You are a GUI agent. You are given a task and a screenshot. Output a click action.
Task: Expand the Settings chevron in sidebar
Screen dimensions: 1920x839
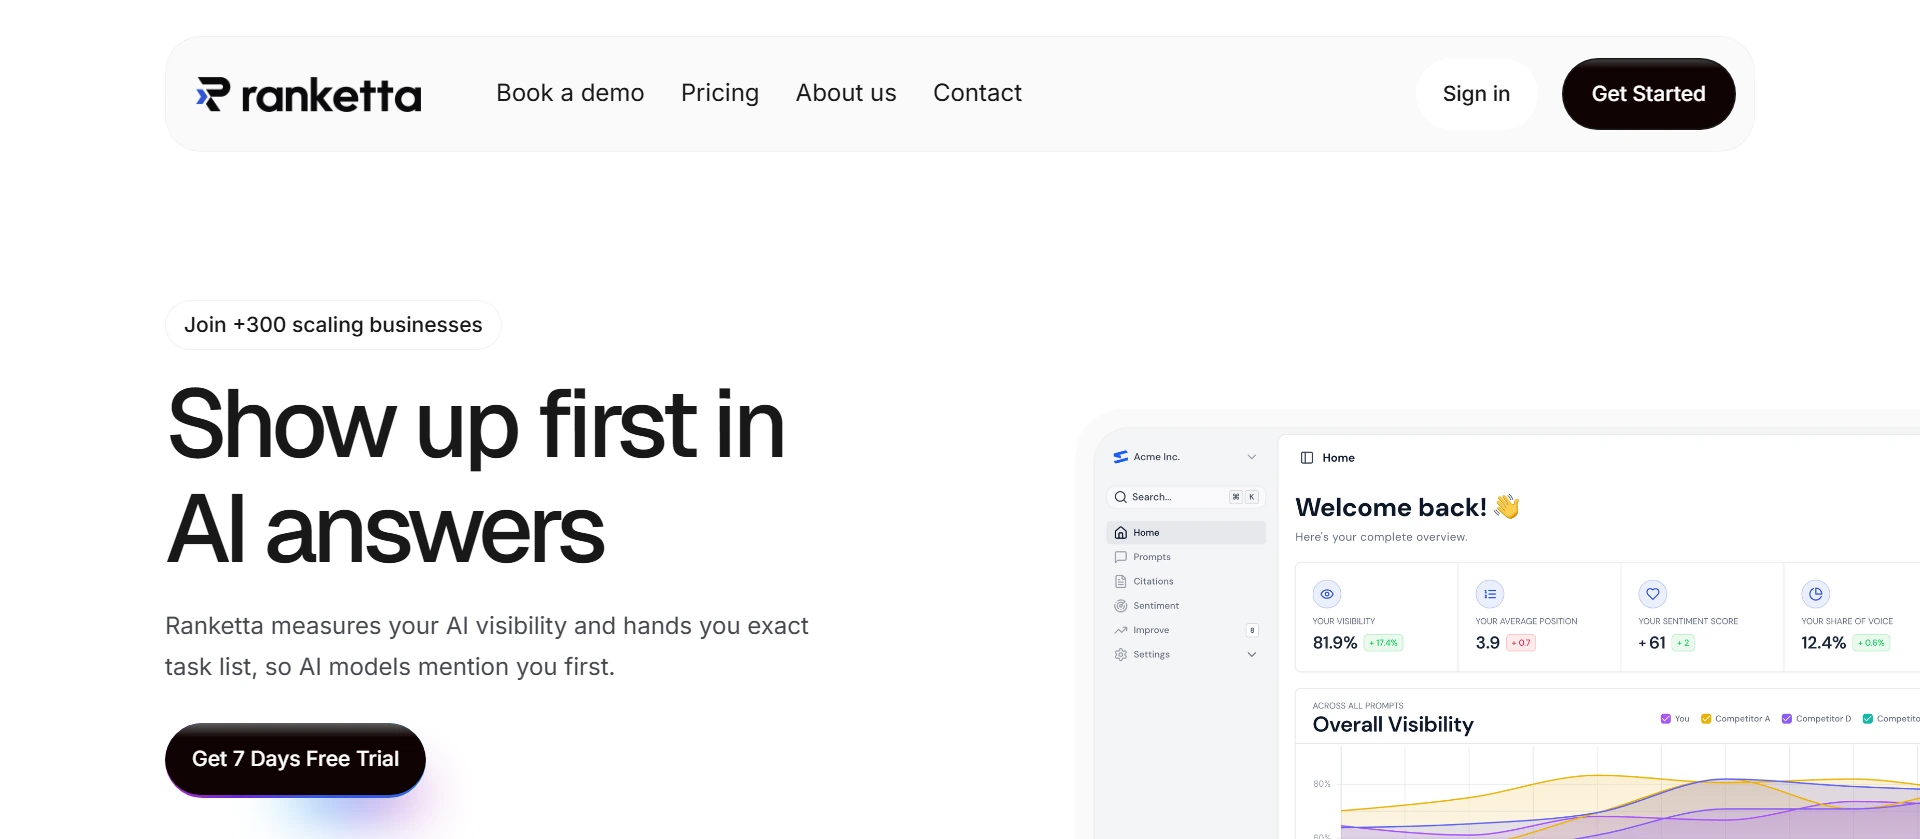(1251, 655)
